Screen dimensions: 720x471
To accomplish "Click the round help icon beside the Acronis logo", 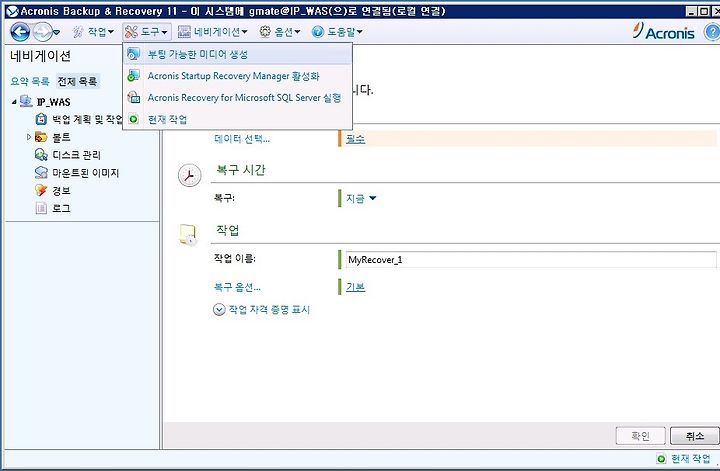I will click(x=712, y=32).
